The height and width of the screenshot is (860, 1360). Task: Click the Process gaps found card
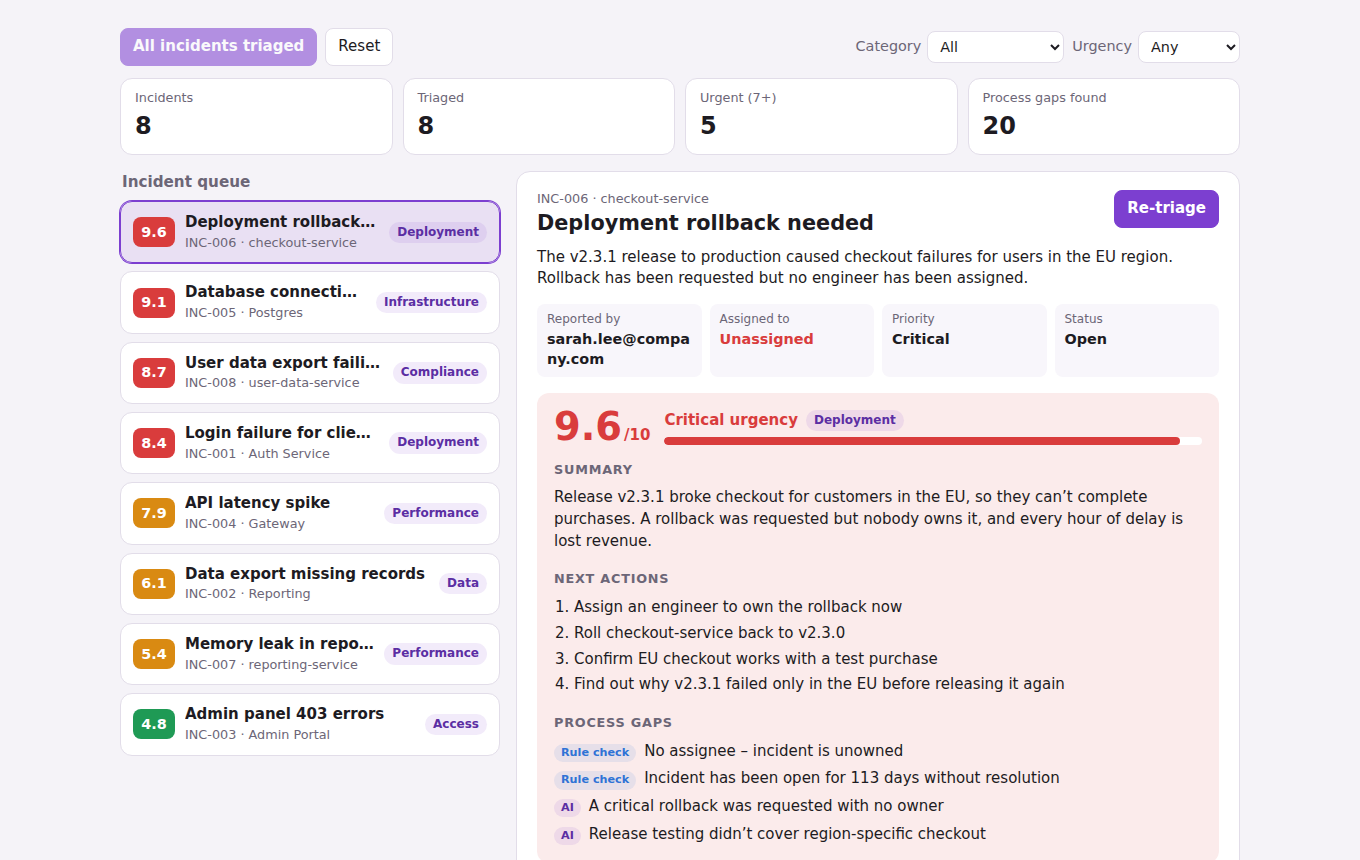(1104, 117)
